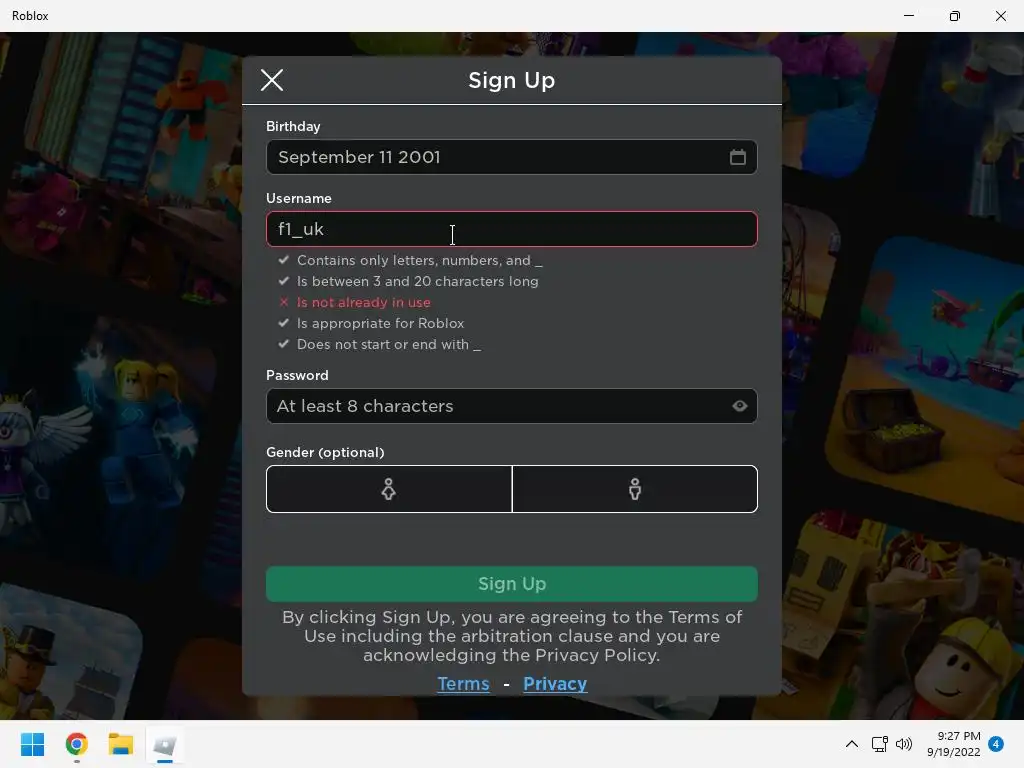Click the 'Gender (optional)' label

click(x=325, y=453)
